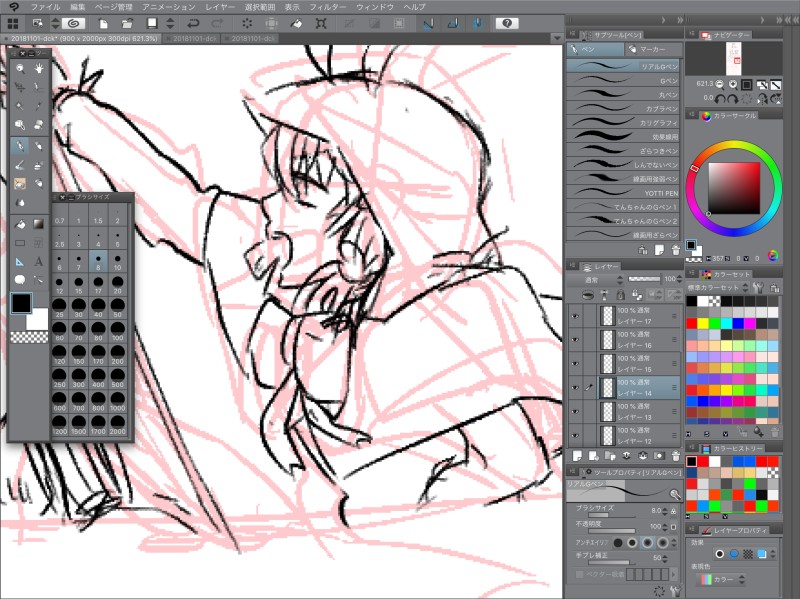
Task: Click the tool property wrench icon
Action: tap(676, 591)
